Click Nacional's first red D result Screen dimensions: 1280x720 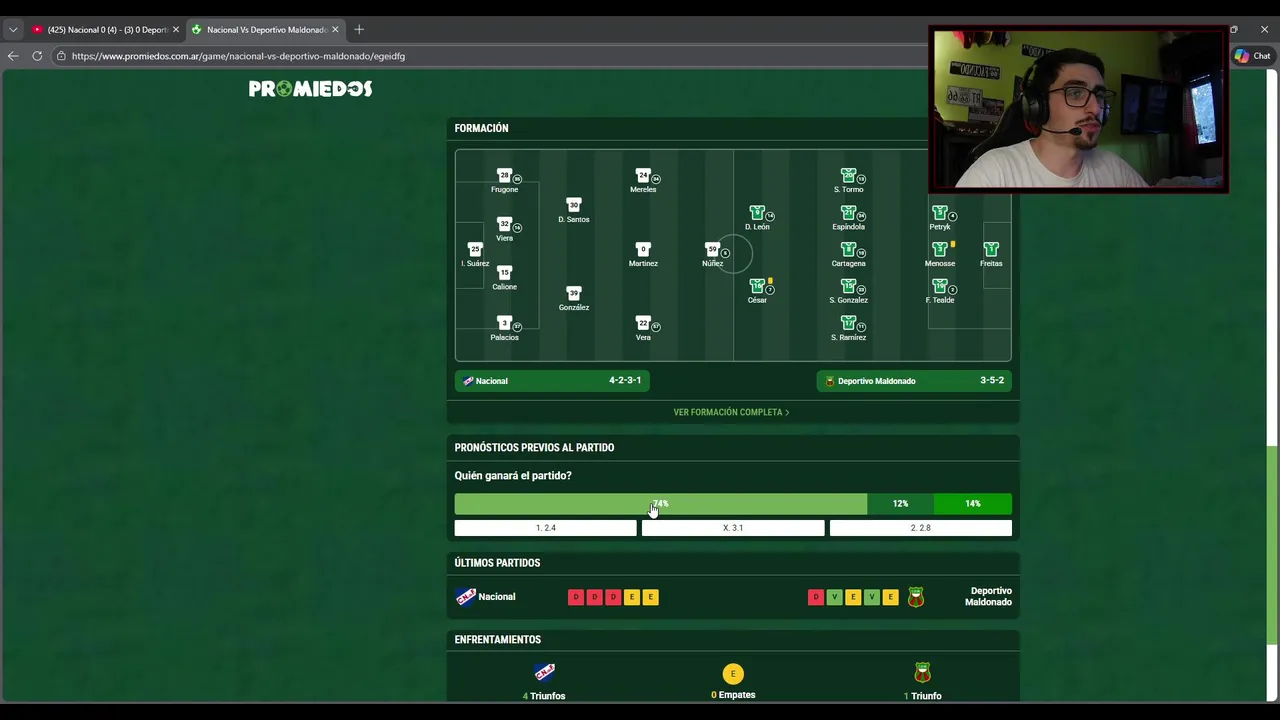pyautogui.click(x=575, y=597)
